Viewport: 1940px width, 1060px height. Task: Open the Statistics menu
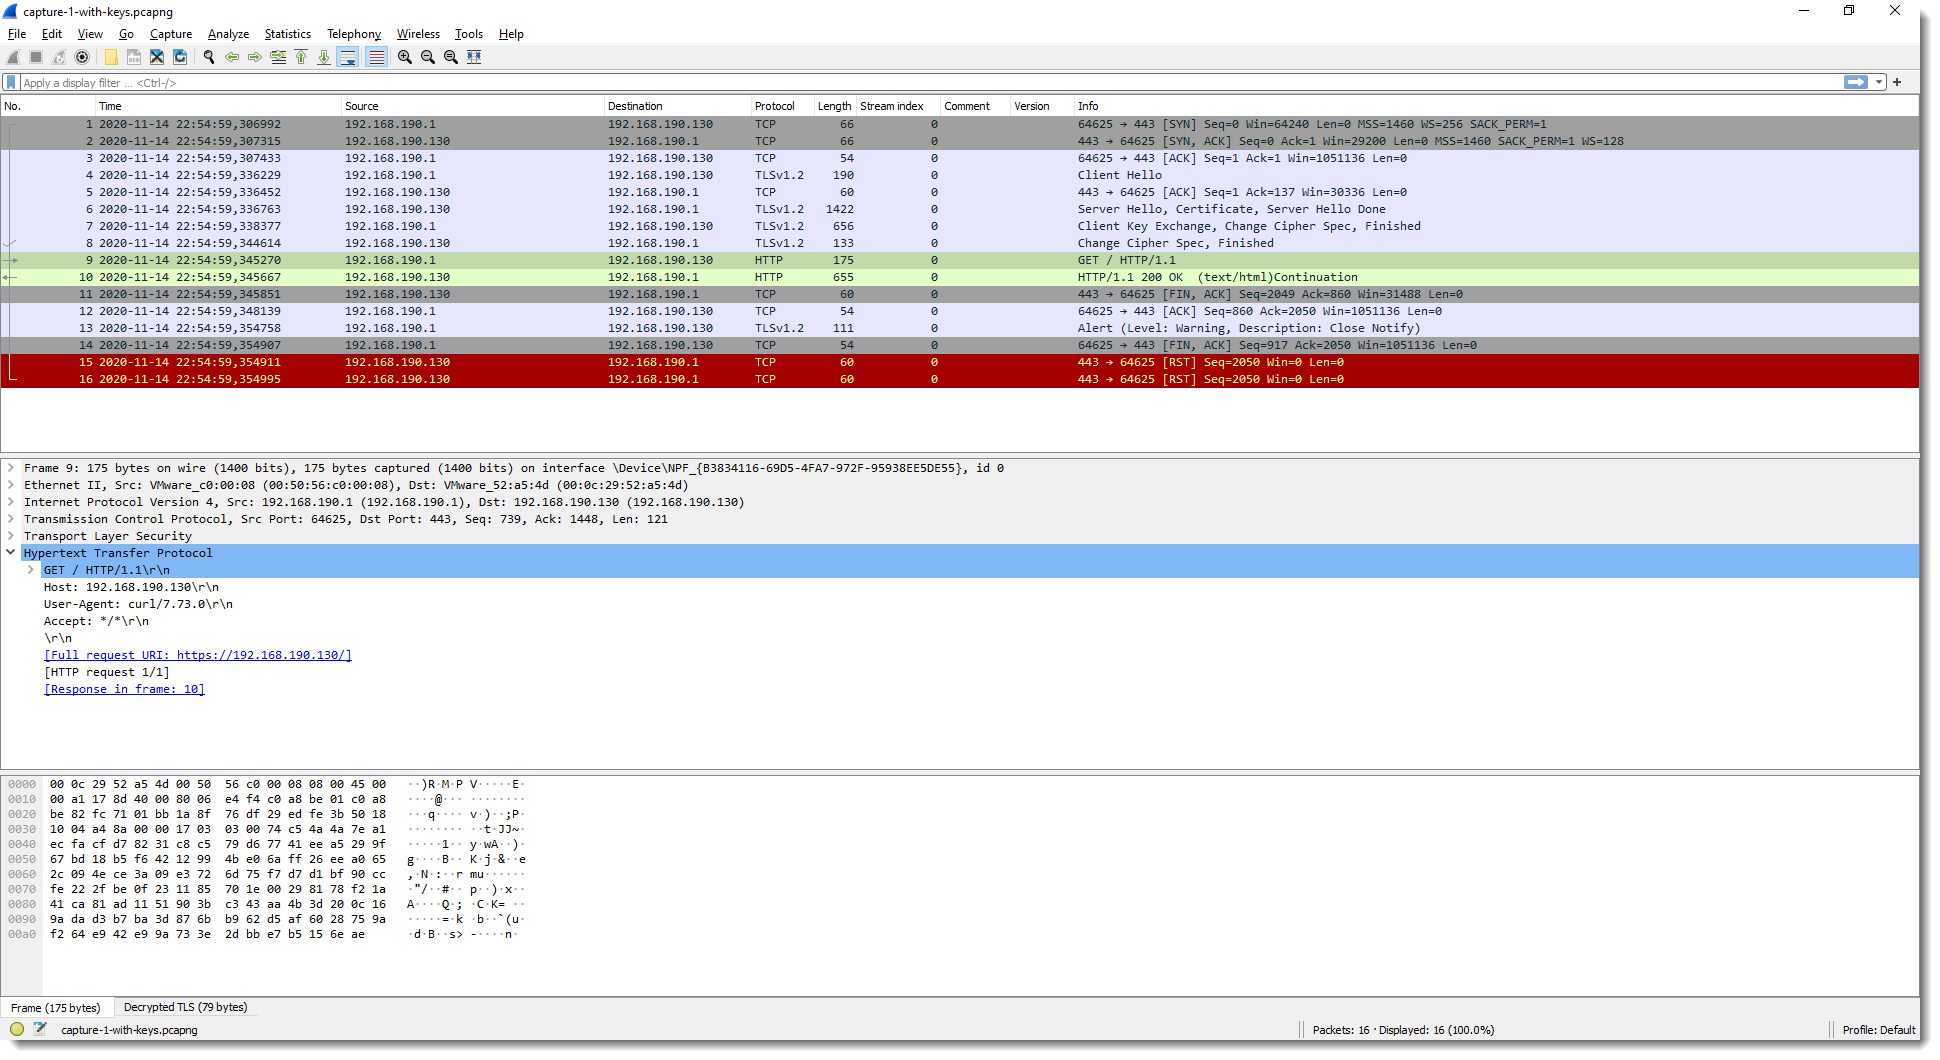click(x=287, y=34)
